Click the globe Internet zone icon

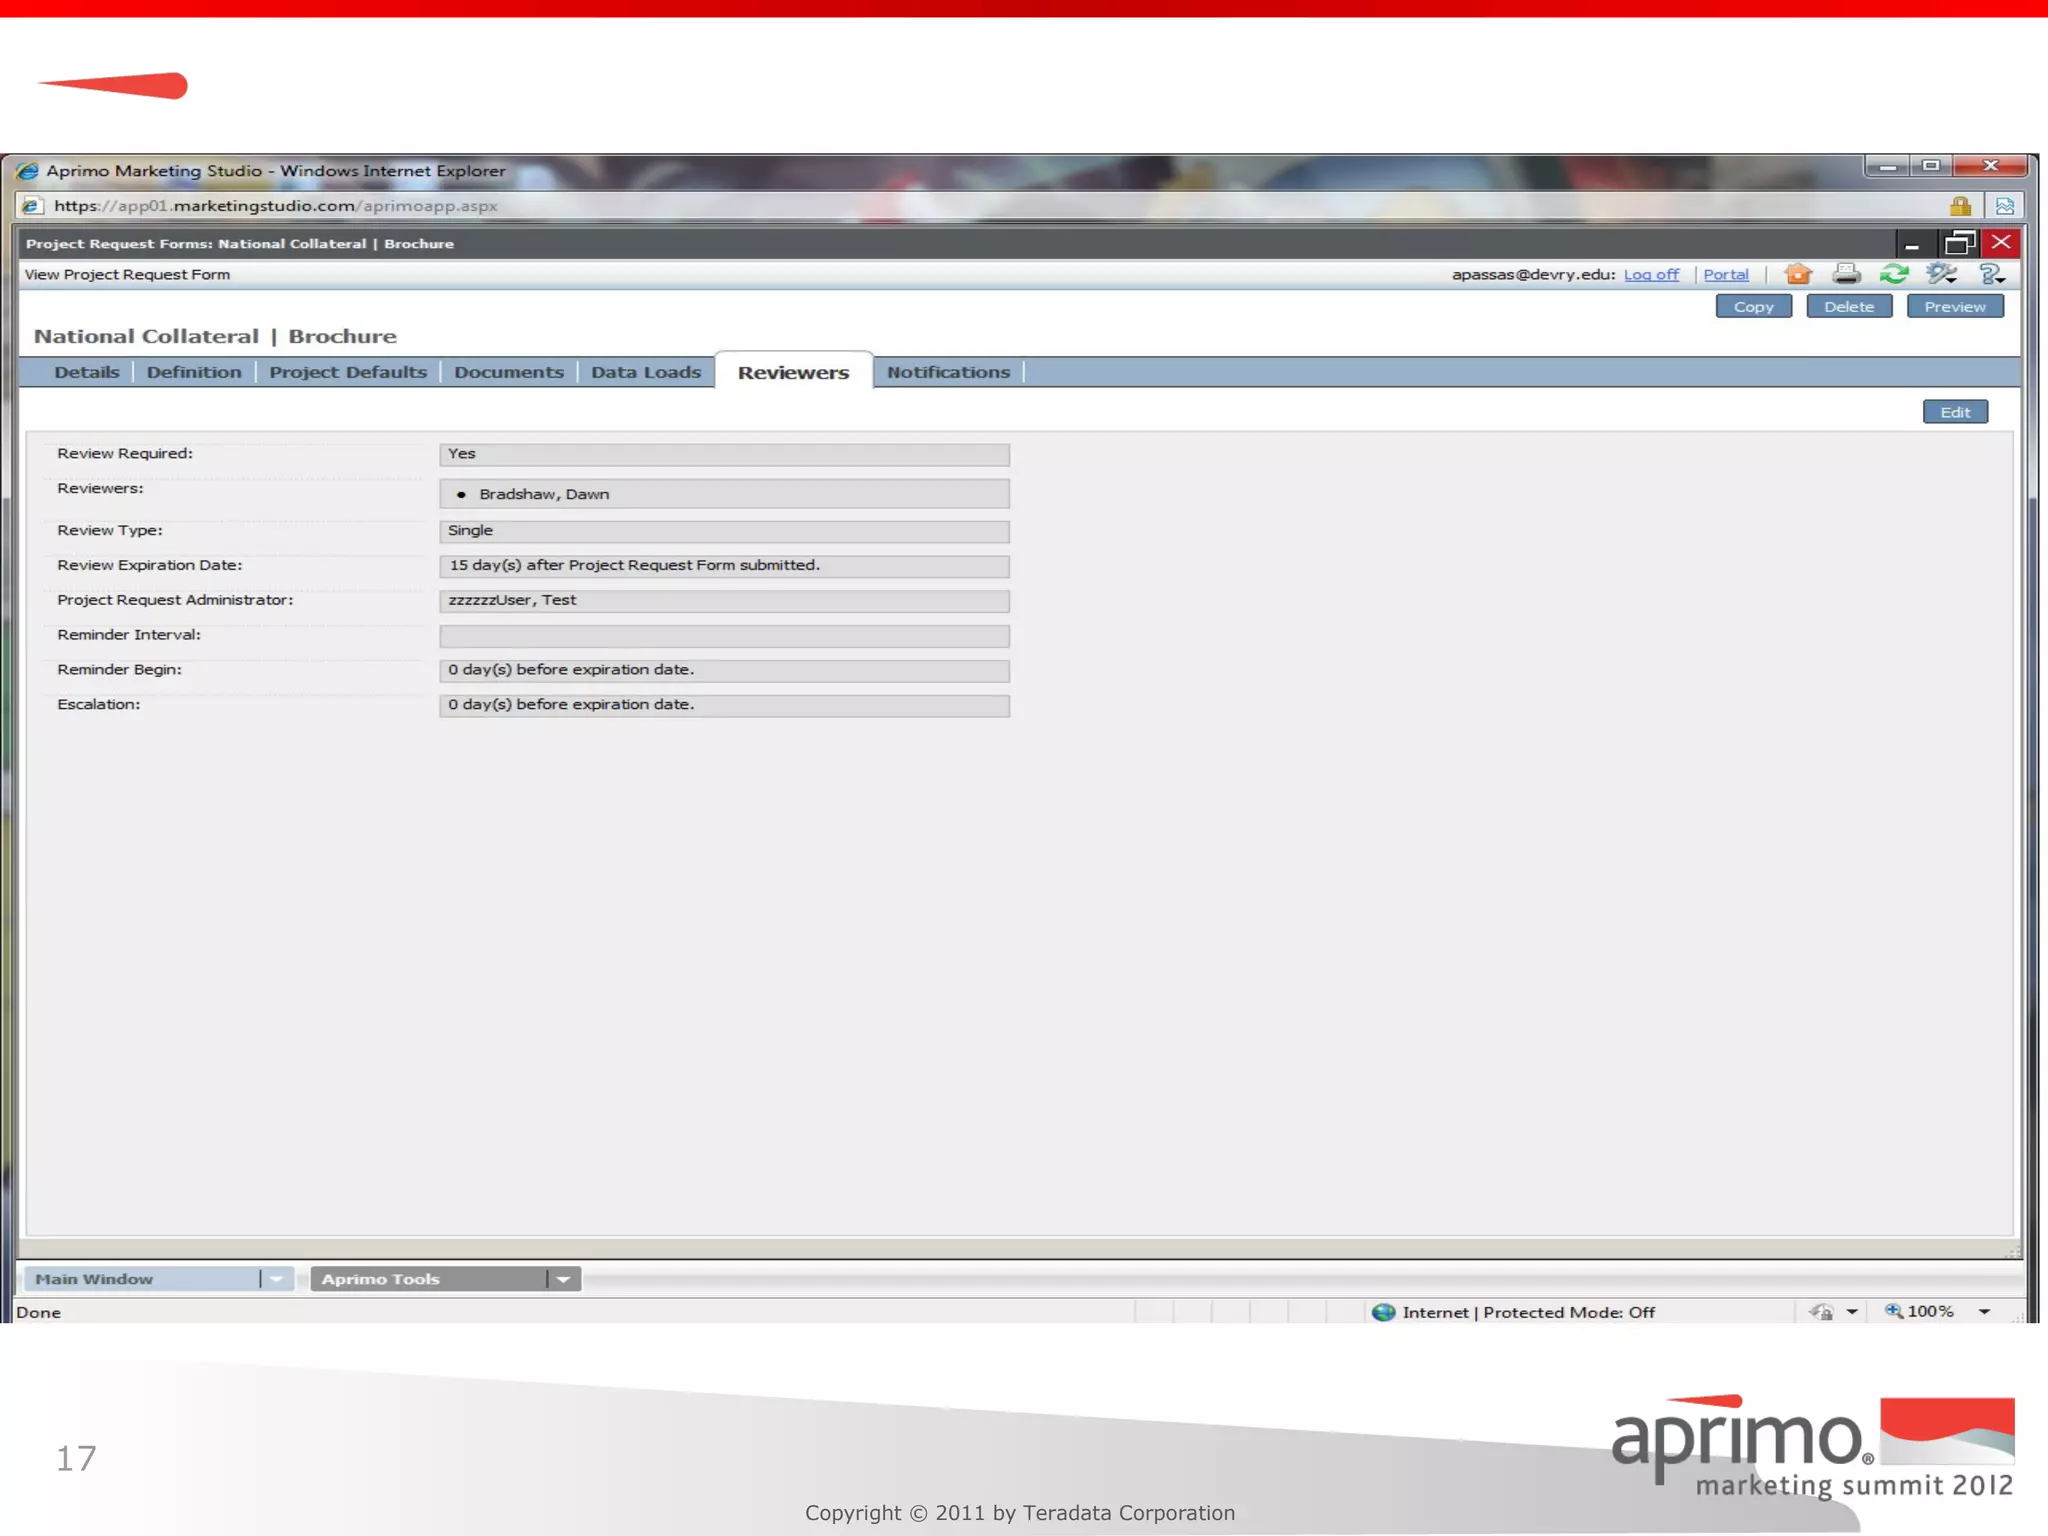1383,1312
